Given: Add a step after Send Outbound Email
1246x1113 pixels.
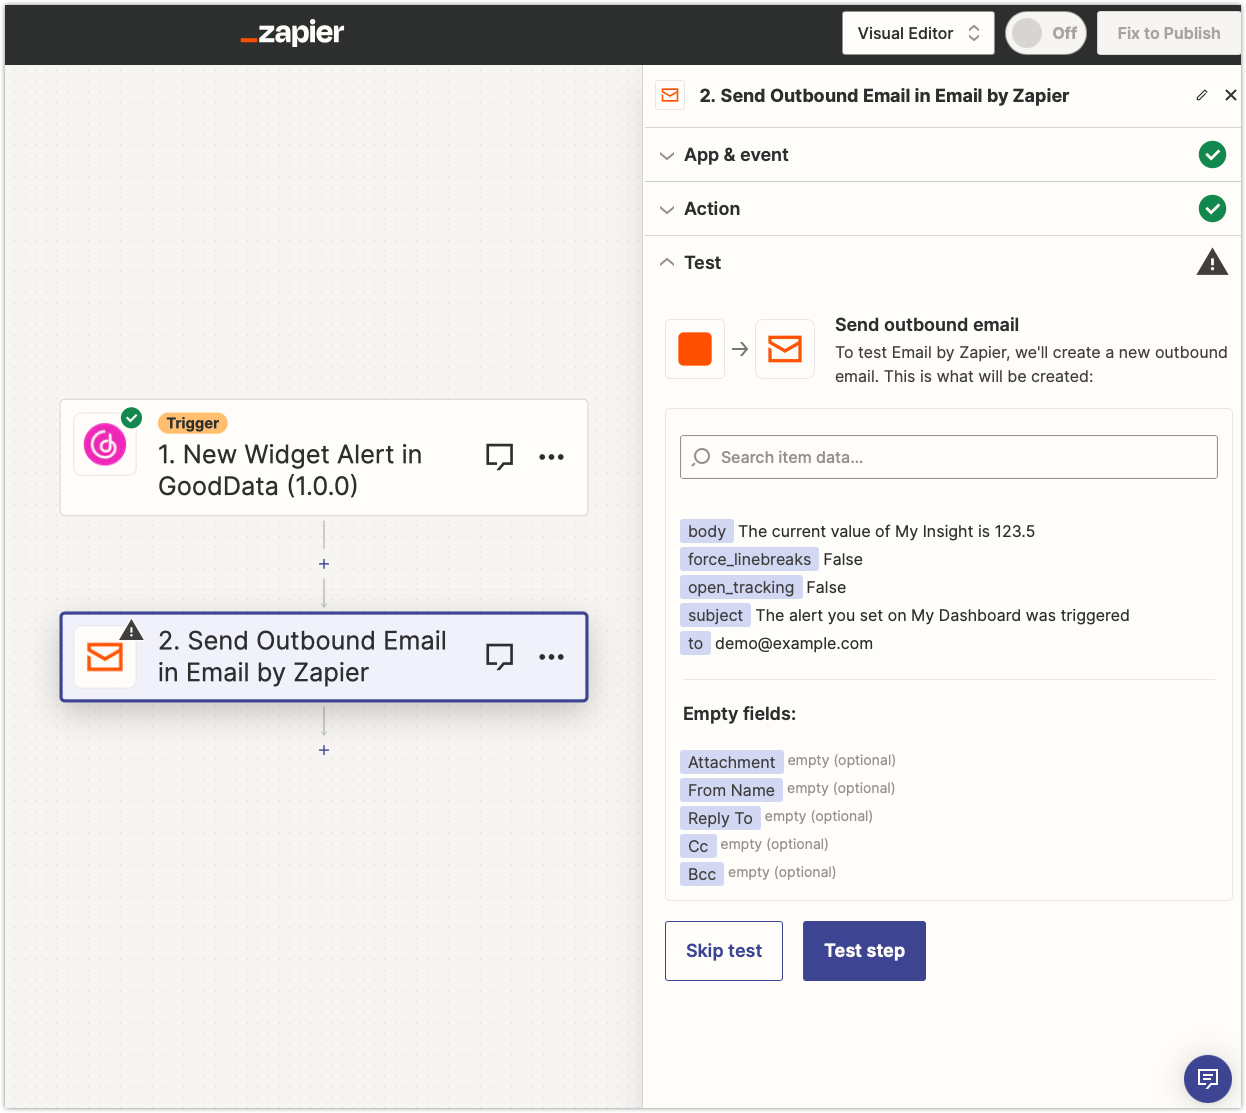Looking at the screenshot, I should (324, 750).
